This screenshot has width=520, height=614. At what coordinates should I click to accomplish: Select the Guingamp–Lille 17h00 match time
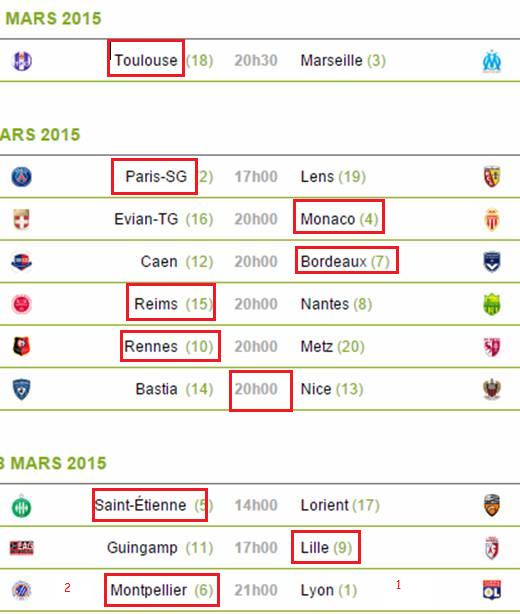(256, 547)
